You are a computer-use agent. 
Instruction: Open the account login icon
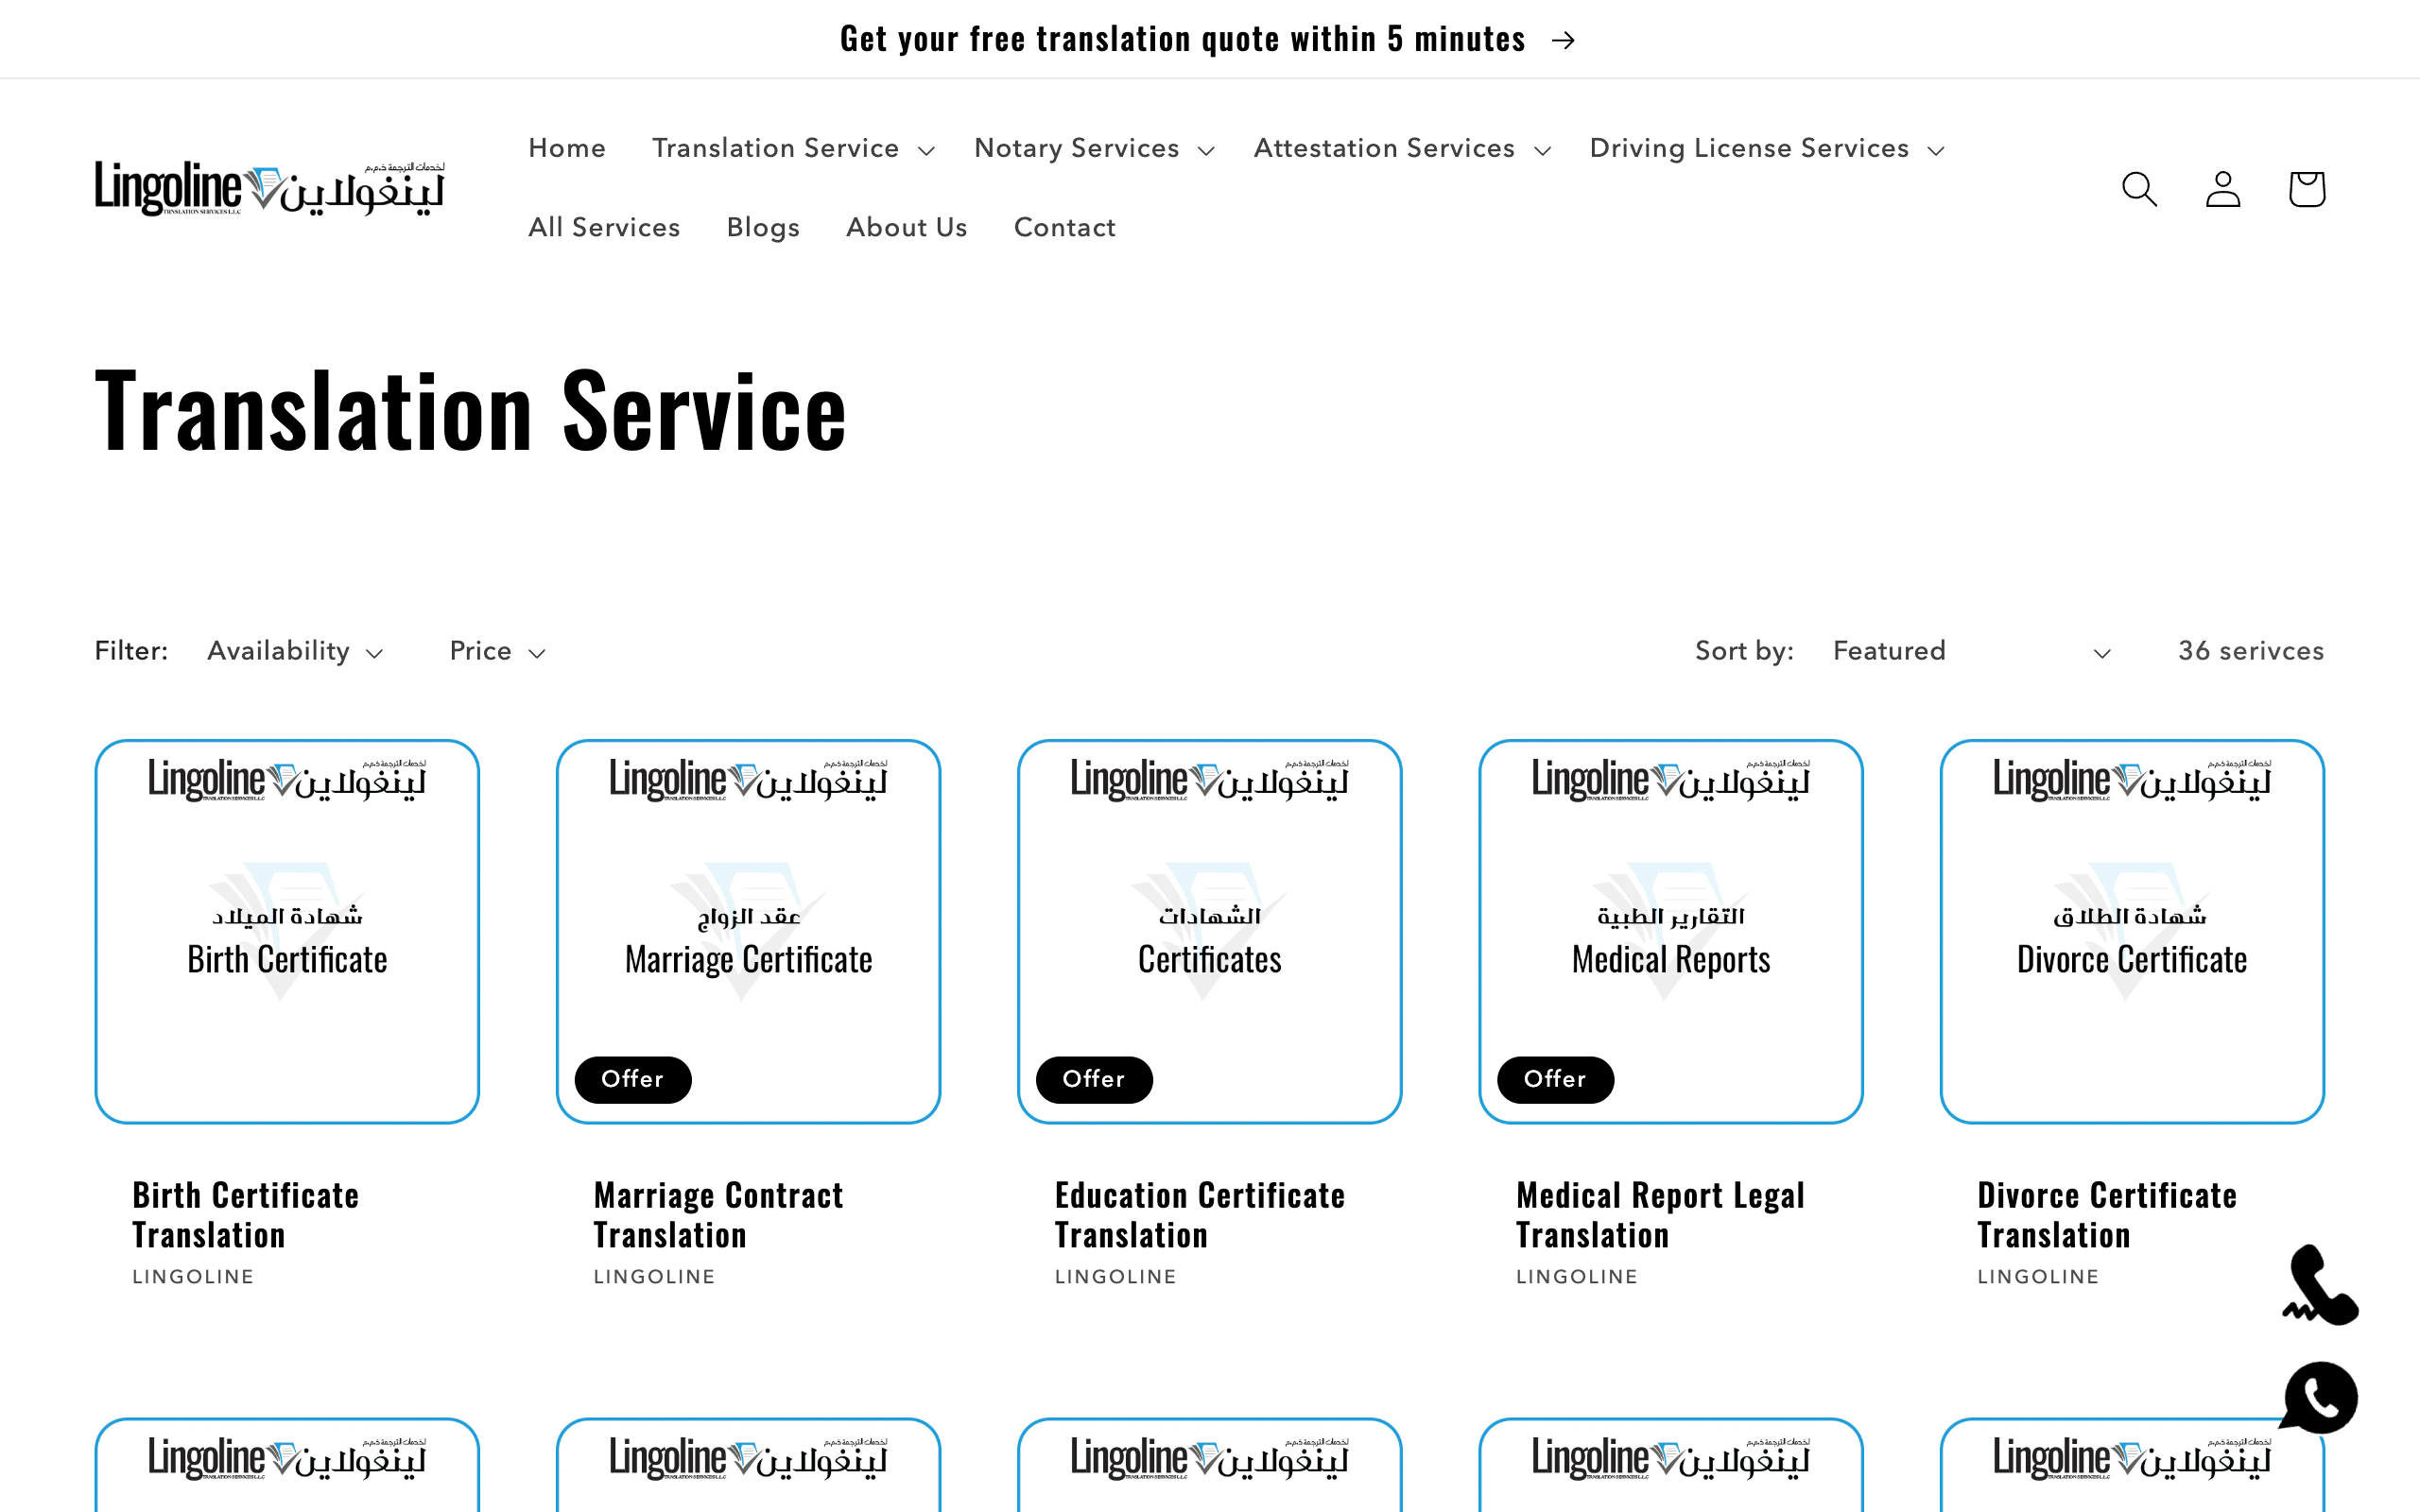tap(2221, 188)
